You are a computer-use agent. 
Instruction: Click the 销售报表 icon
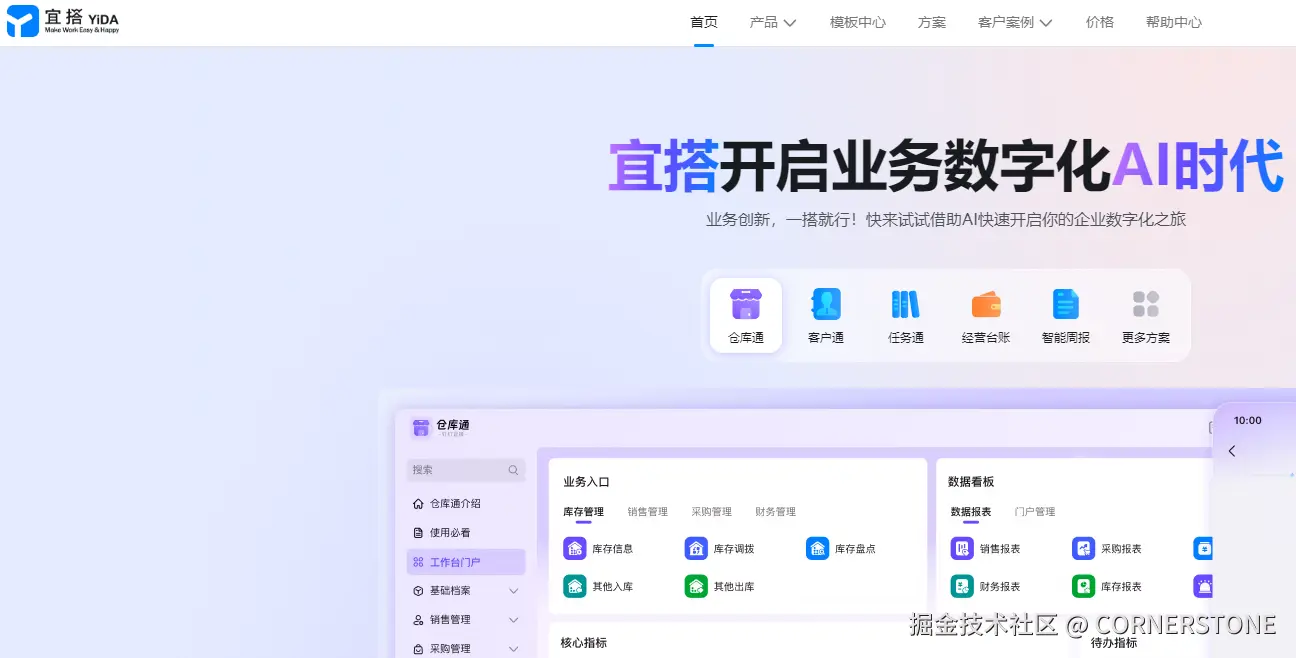tap(962, 548)
